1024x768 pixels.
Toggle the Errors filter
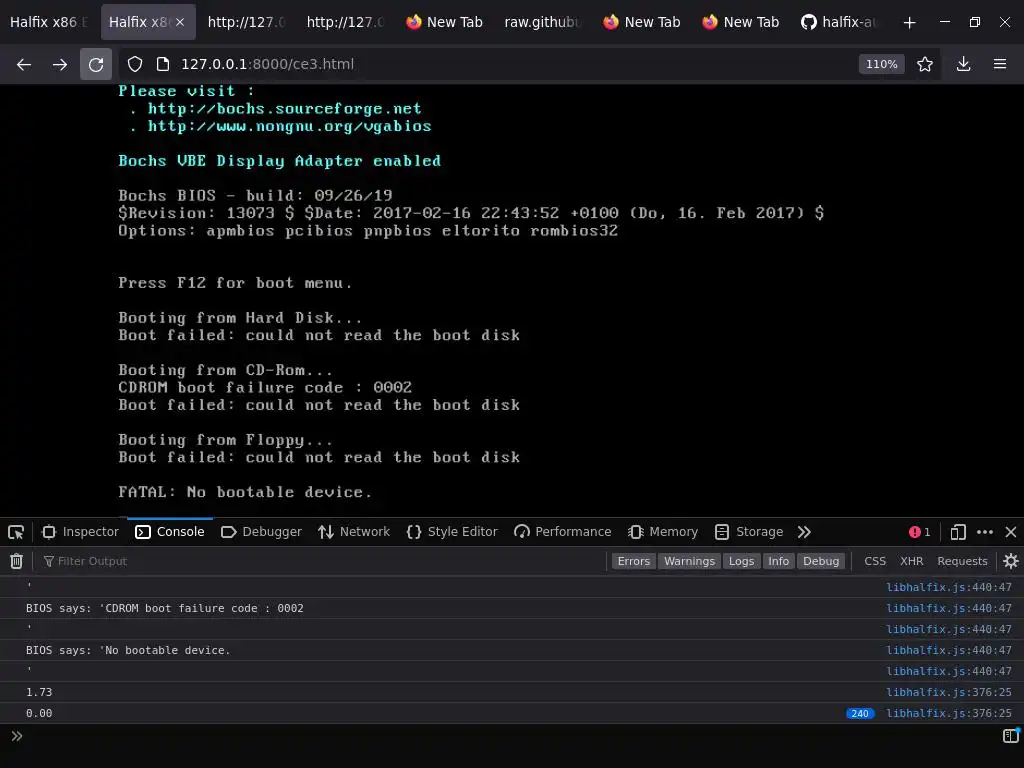pos(633,561)
